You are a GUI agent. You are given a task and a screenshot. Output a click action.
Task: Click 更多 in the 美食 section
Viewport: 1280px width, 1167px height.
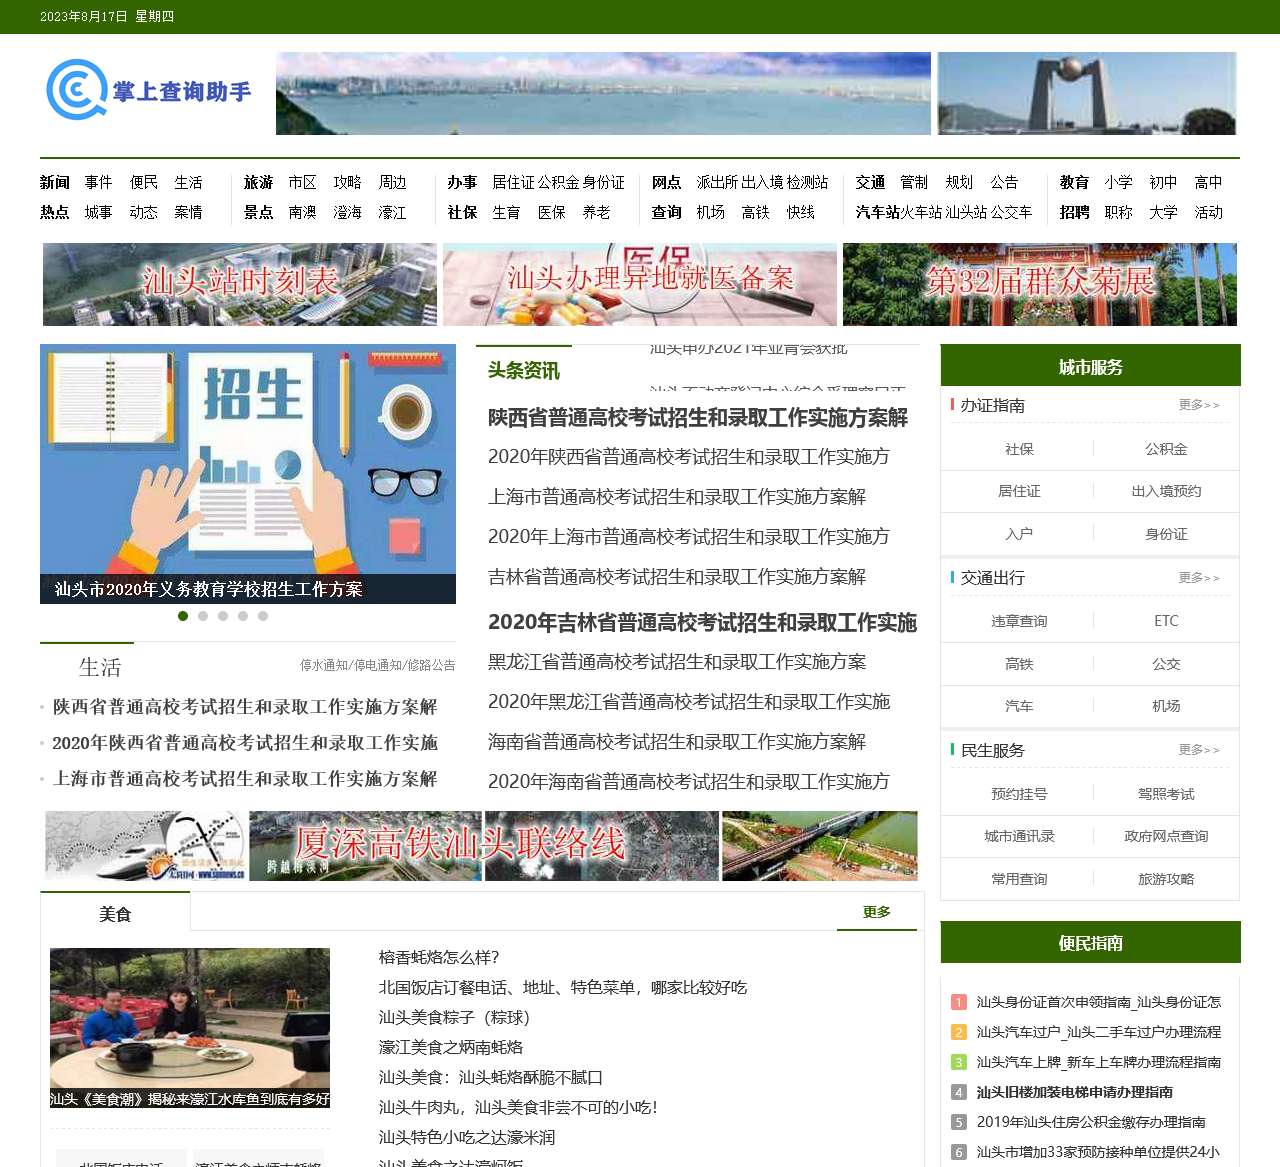[876, 911]
